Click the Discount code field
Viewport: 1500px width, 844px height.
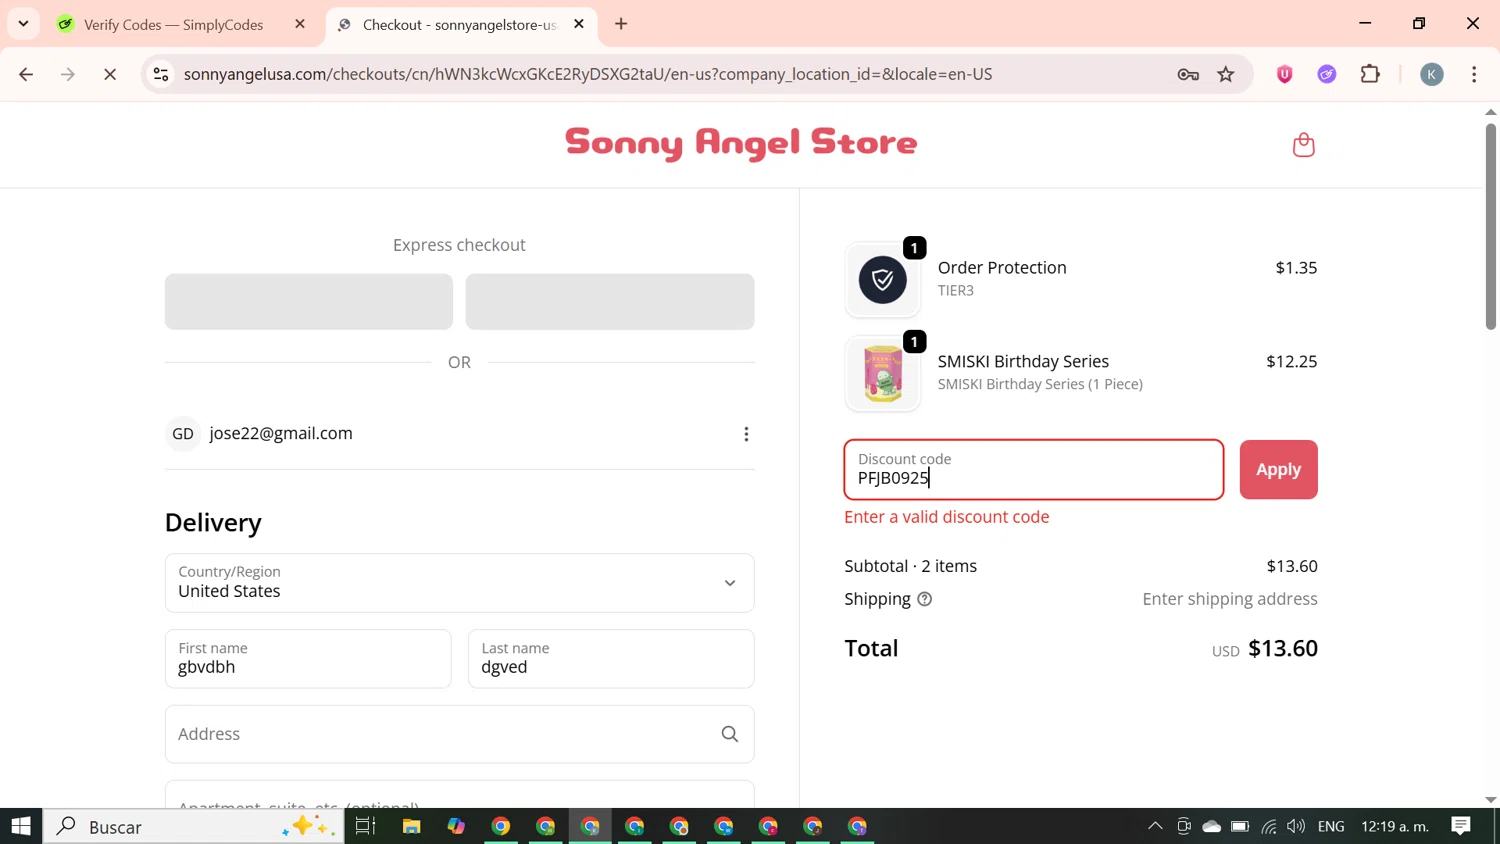coord(1034,470)
